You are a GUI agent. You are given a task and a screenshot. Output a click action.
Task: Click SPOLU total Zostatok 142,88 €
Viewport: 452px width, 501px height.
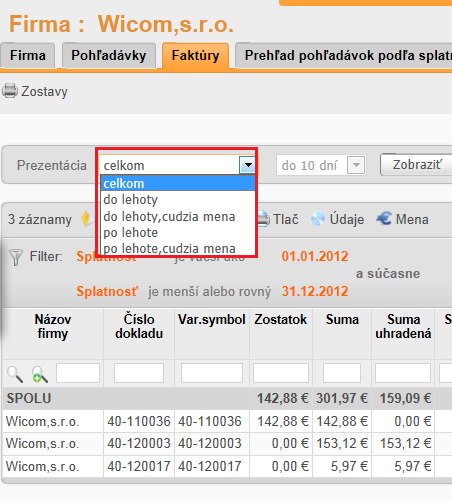click(x=283, y=398)
